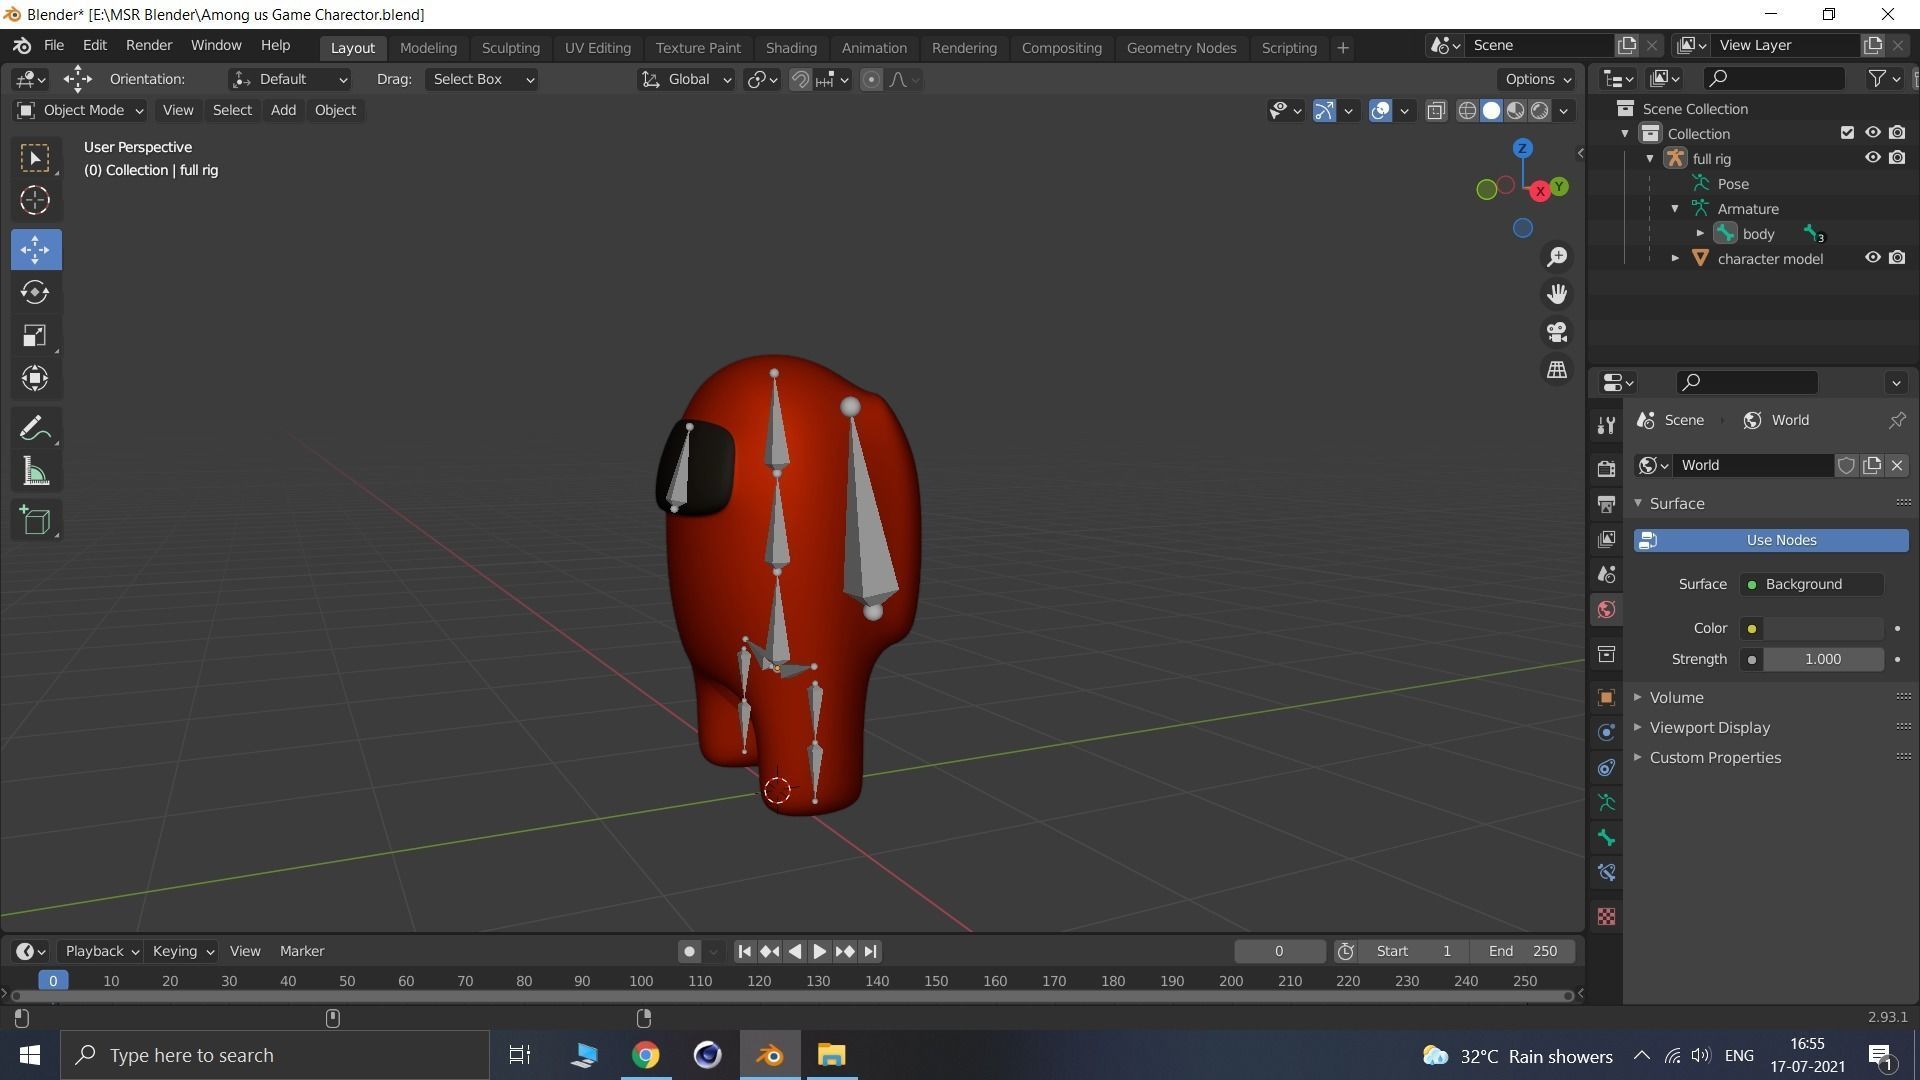
Task: Open the File menu
Action: click(x=54, y=46)
